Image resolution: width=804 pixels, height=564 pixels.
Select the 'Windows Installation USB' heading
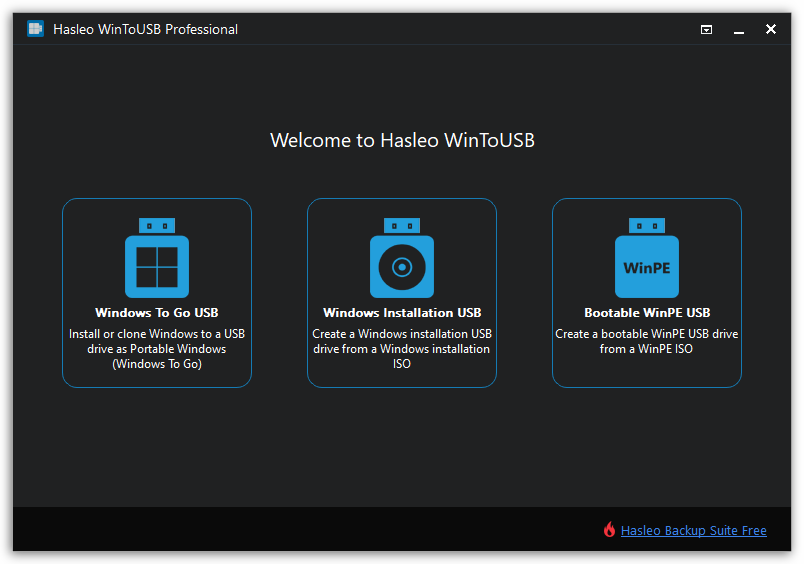402,313
